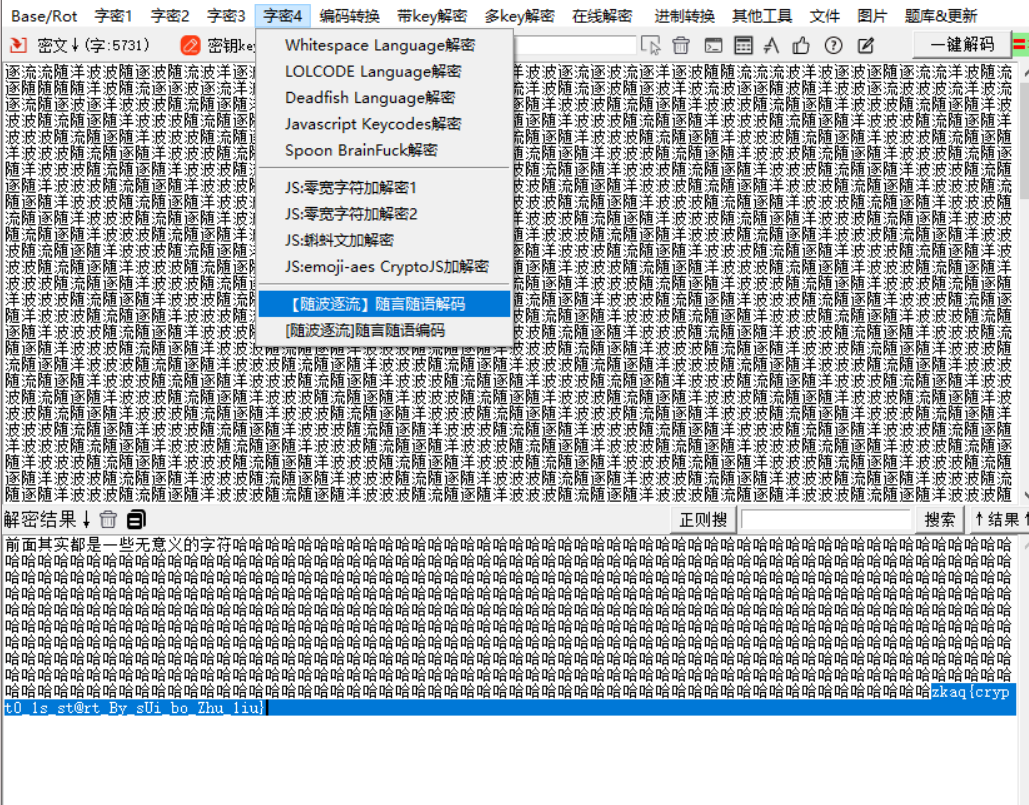The height and width of the screenshot is (805, 1029).
Task: Open the calculator icon in toolbar
Action: tap(743, 45)
